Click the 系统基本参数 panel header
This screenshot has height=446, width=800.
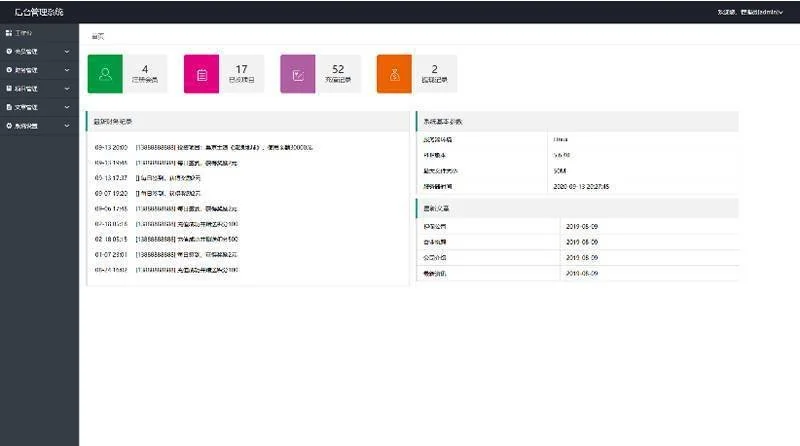coord(576,121)
